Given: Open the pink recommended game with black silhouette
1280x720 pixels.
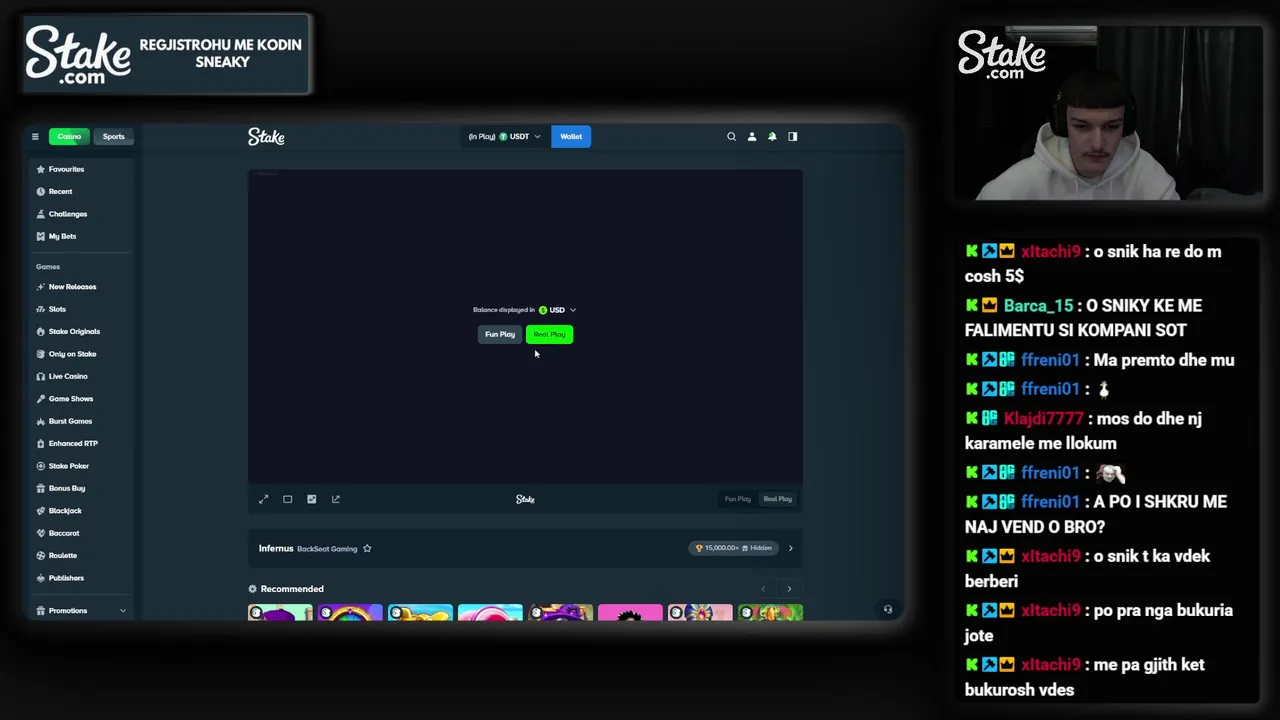Looking at the screenshot, I should [630, 613].
